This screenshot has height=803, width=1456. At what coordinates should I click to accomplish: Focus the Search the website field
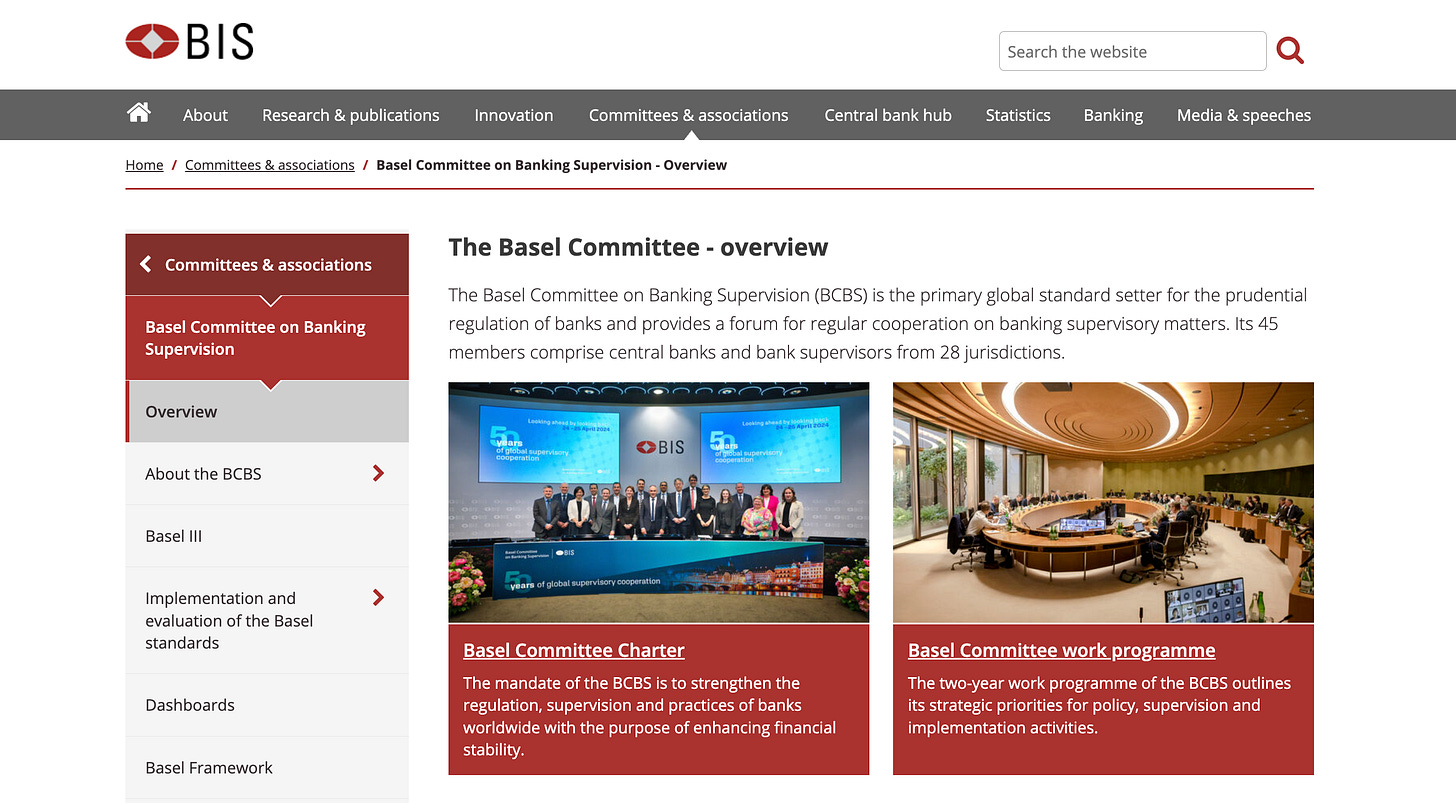tap(1132, 51)
